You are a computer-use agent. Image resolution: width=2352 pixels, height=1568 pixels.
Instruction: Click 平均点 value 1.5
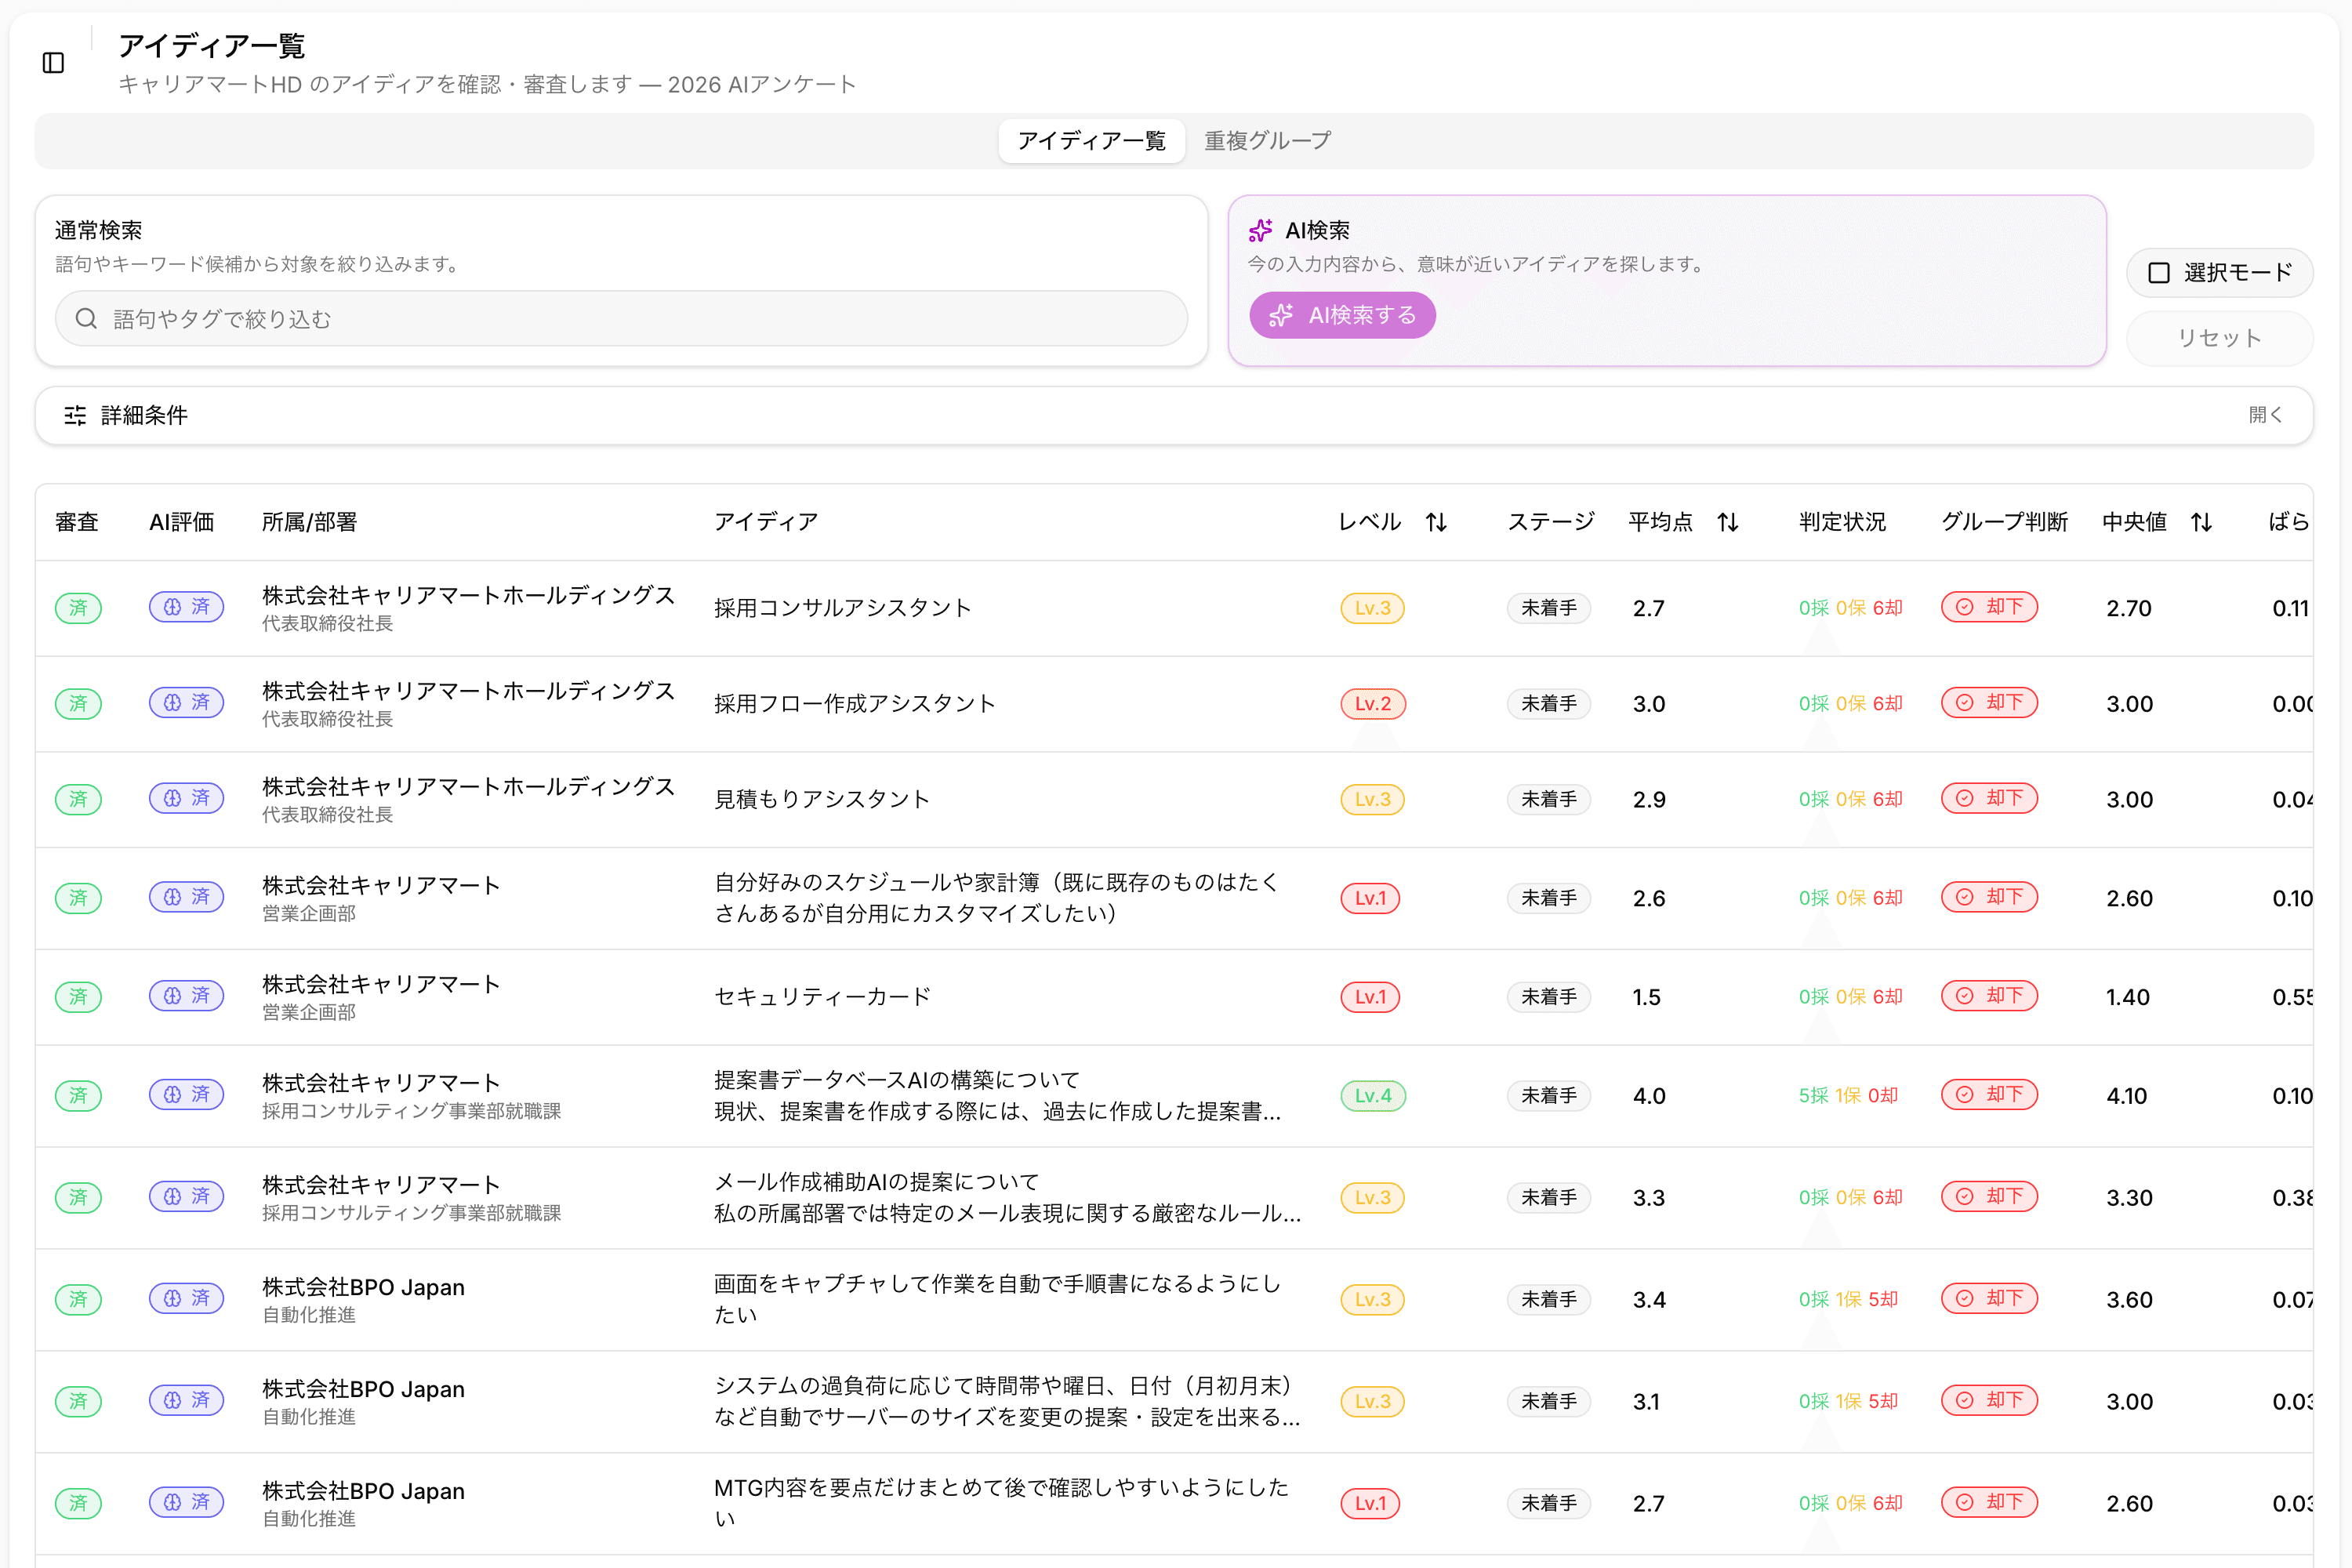click(1646, 997)
